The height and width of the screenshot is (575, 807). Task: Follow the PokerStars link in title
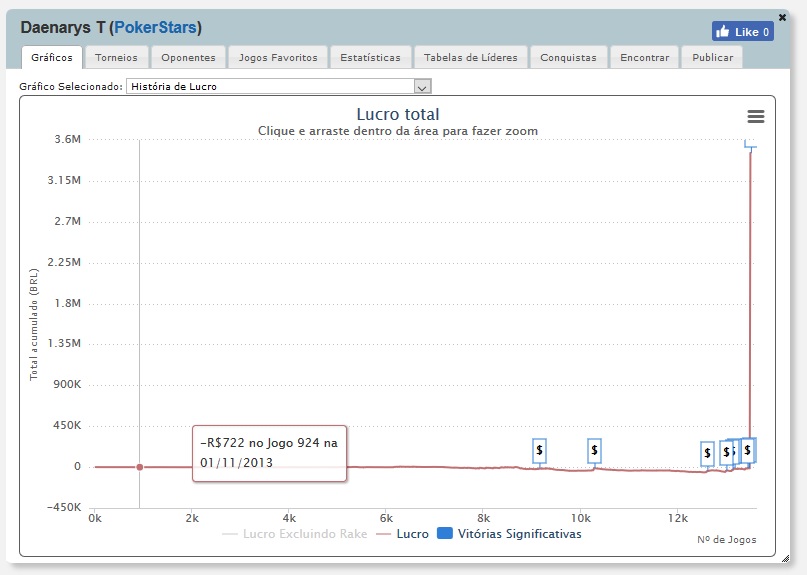click(x=155, y=27)
